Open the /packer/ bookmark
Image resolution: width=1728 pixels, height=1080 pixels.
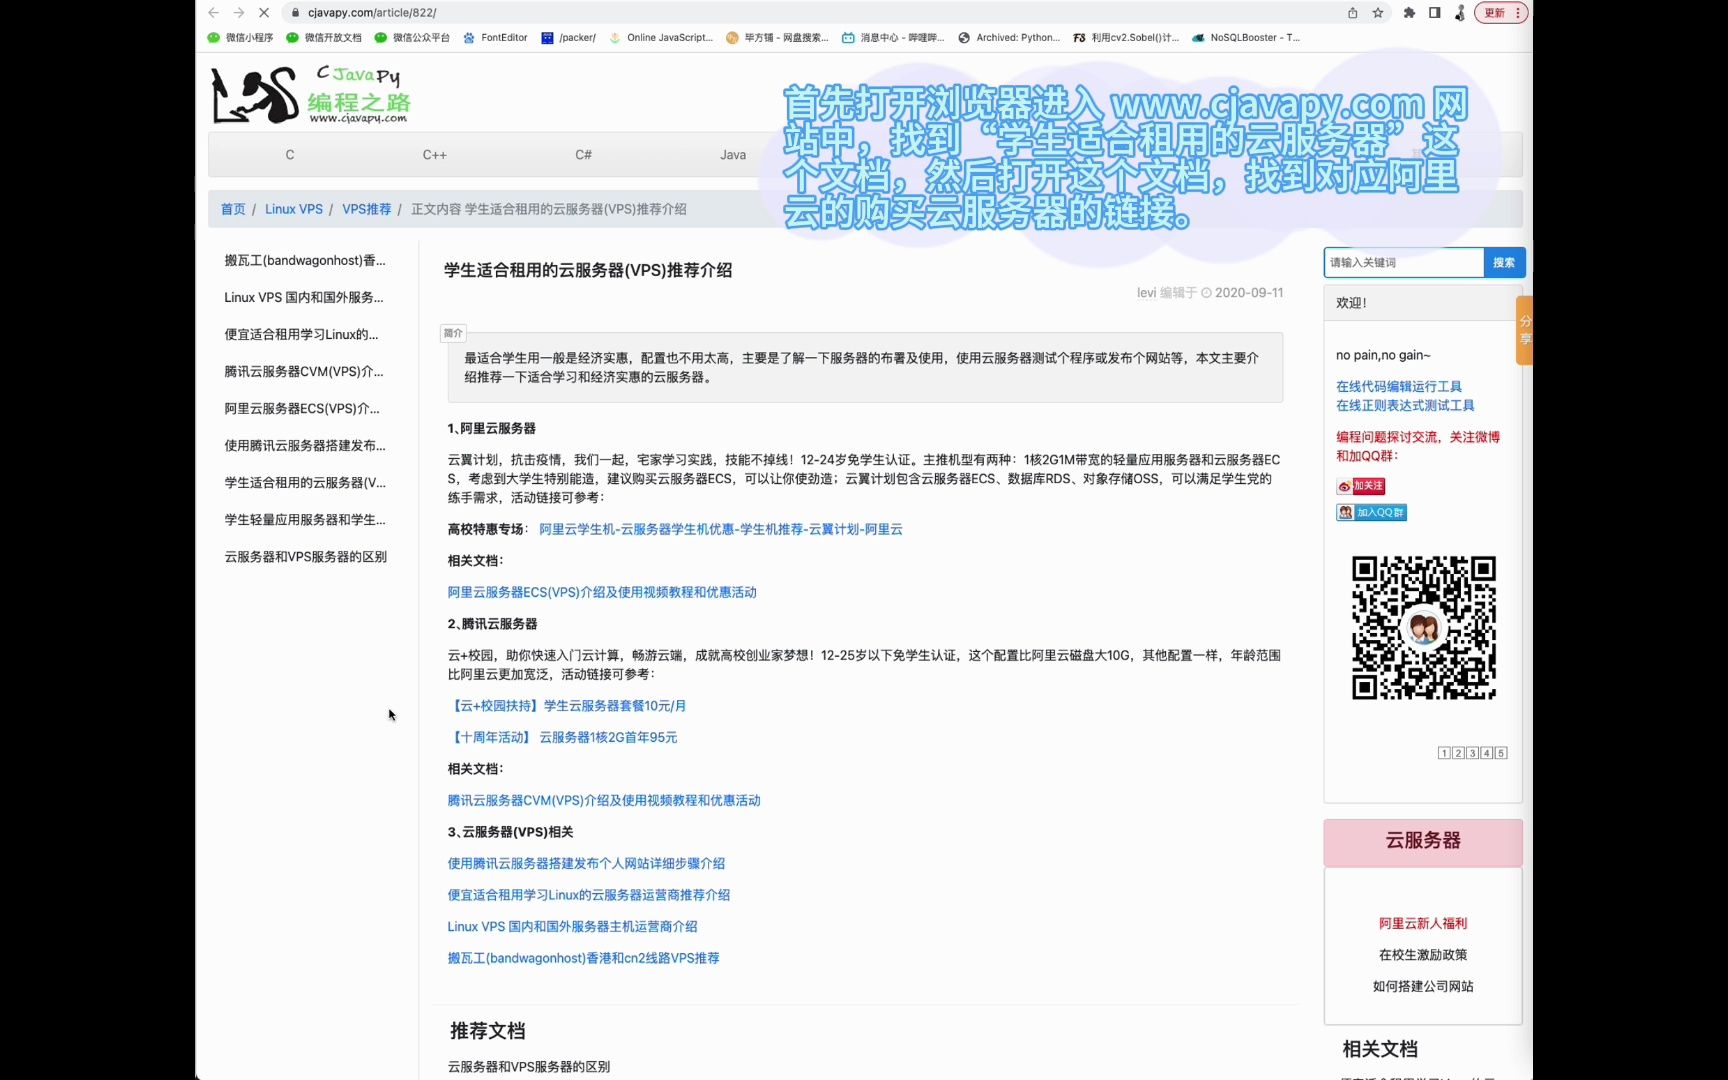(568, 38)
